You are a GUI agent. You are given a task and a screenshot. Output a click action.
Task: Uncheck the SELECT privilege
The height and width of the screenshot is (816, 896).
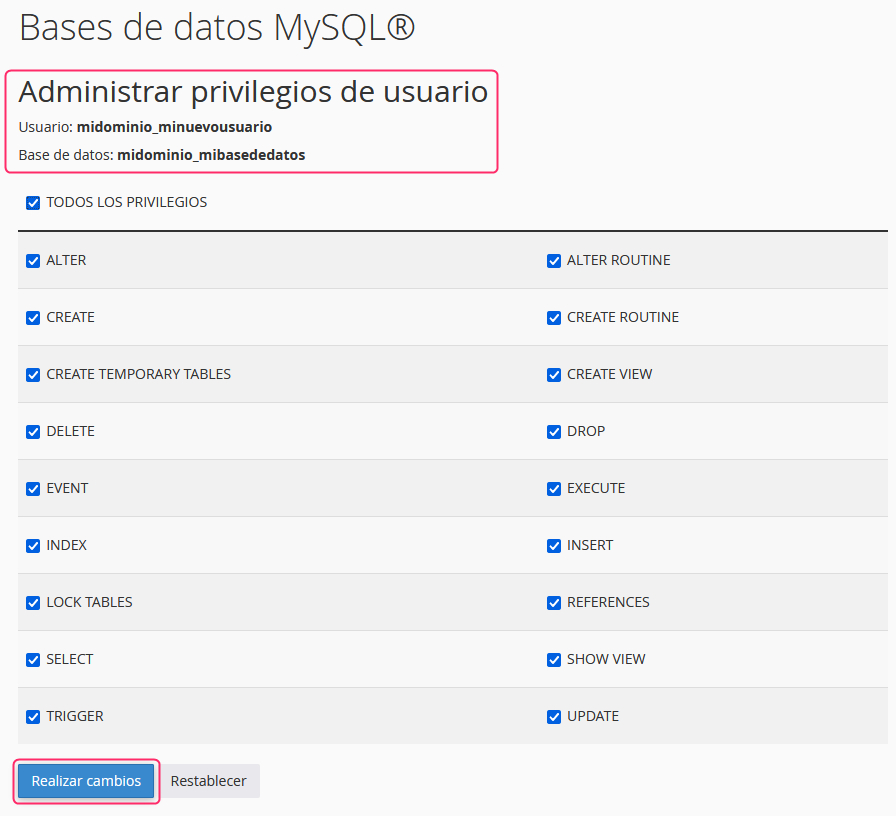(33, 660)
